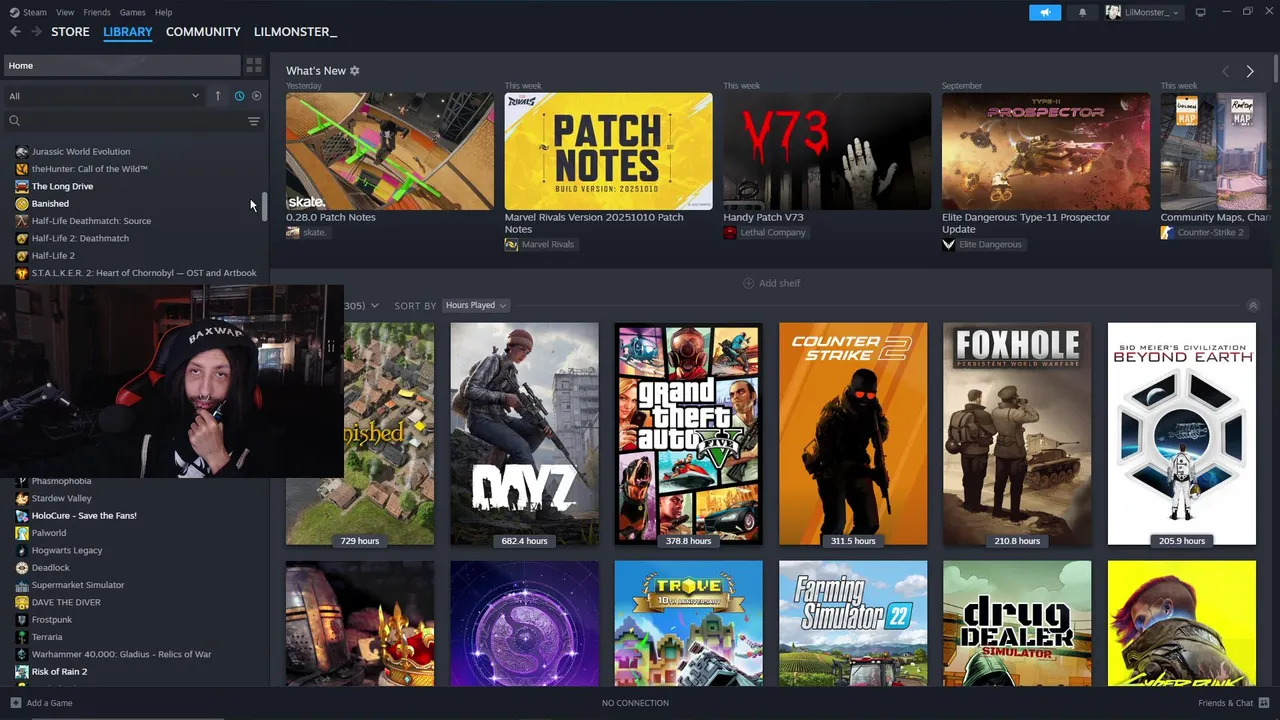Open the All collections dropdown

click(104, 96)
